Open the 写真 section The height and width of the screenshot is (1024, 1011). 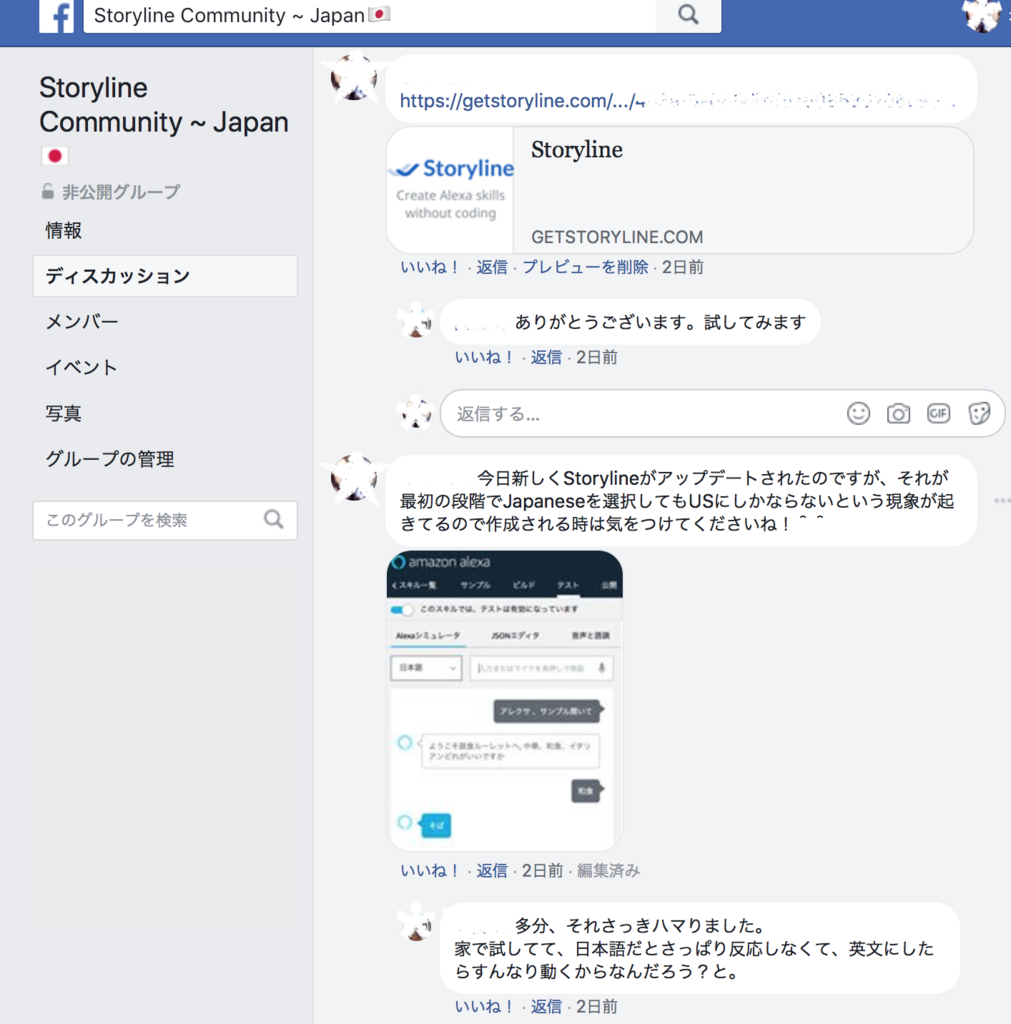point(63,413)
